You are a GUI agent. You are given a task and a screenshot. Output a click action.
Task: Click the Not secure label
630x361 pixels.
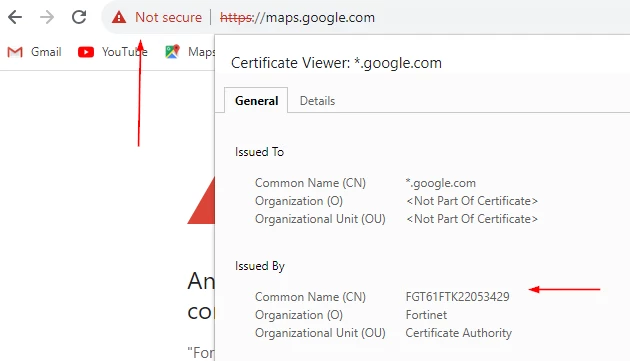pyautogui.click(x=168, y=17)
